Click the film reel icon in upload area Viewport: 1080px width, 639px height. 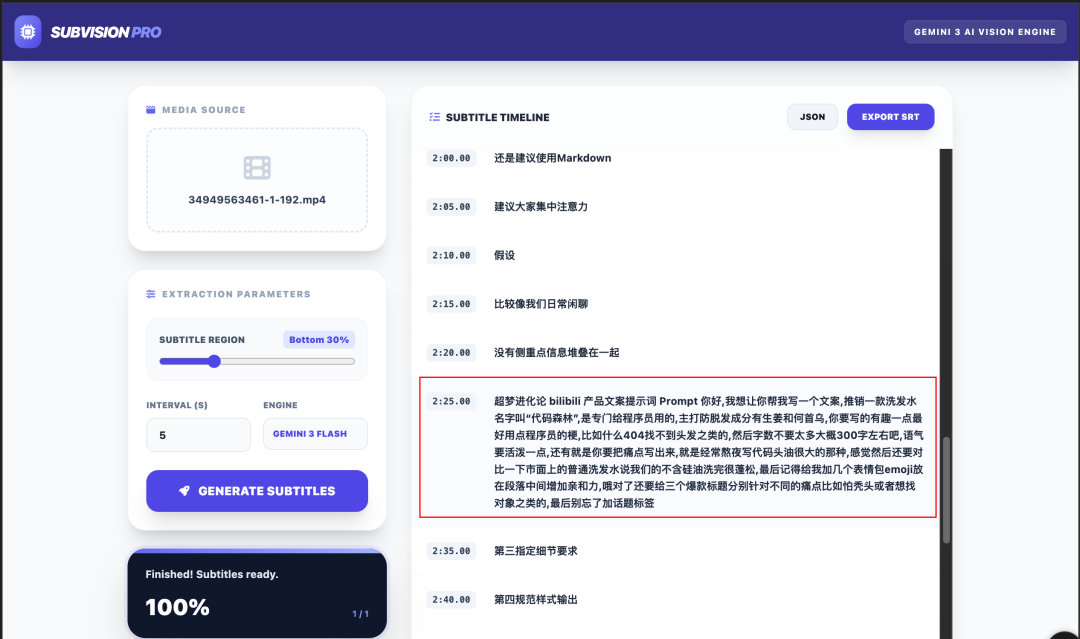pos(257,168)
